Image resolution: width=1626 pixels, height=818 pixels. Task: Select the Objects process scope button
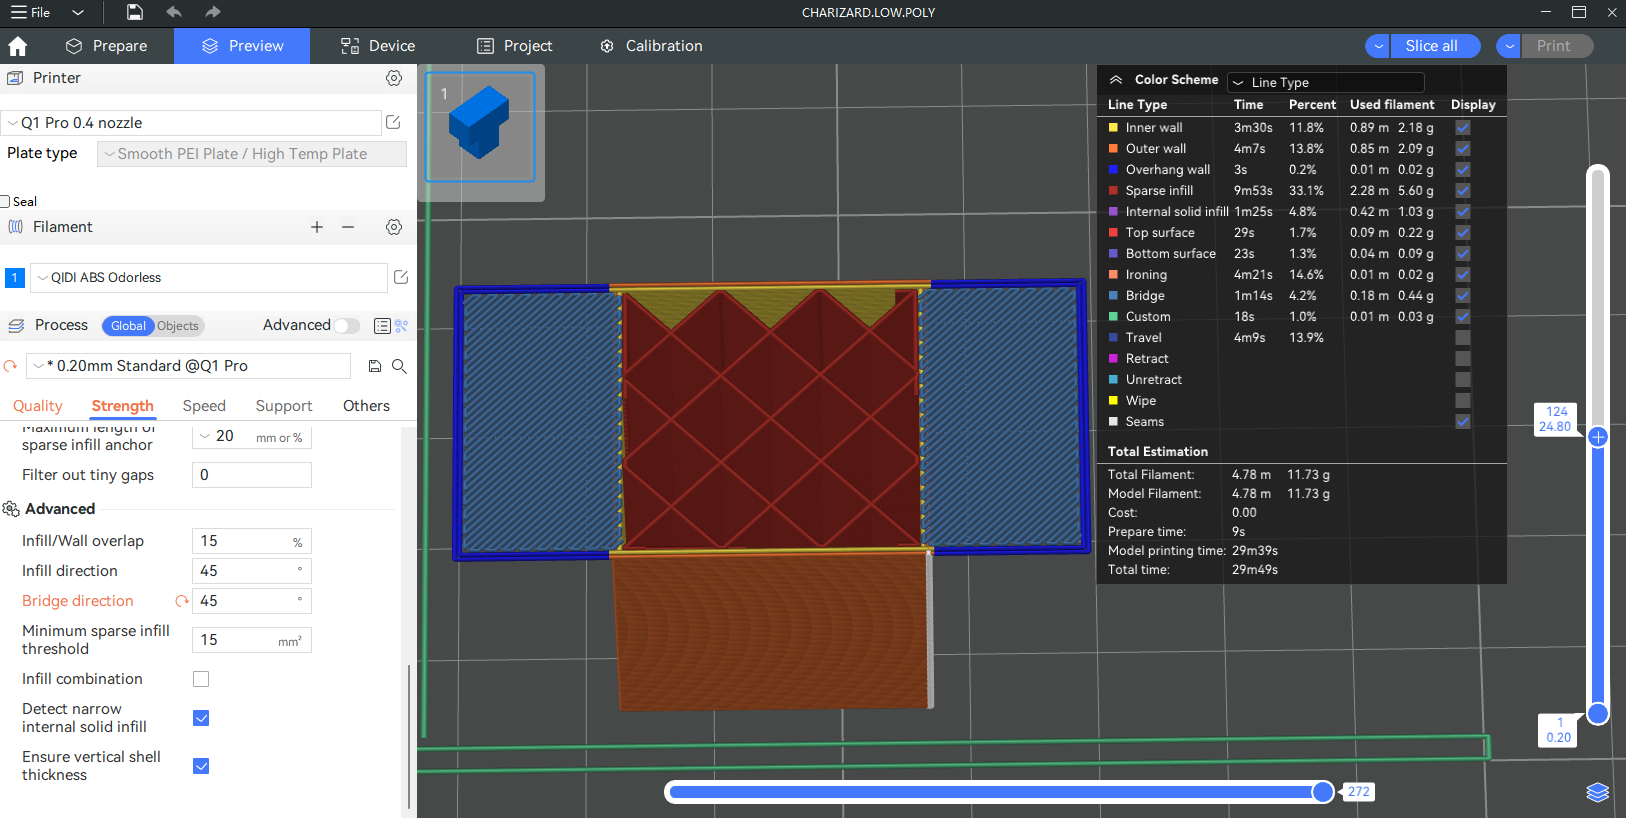point(178,326)
